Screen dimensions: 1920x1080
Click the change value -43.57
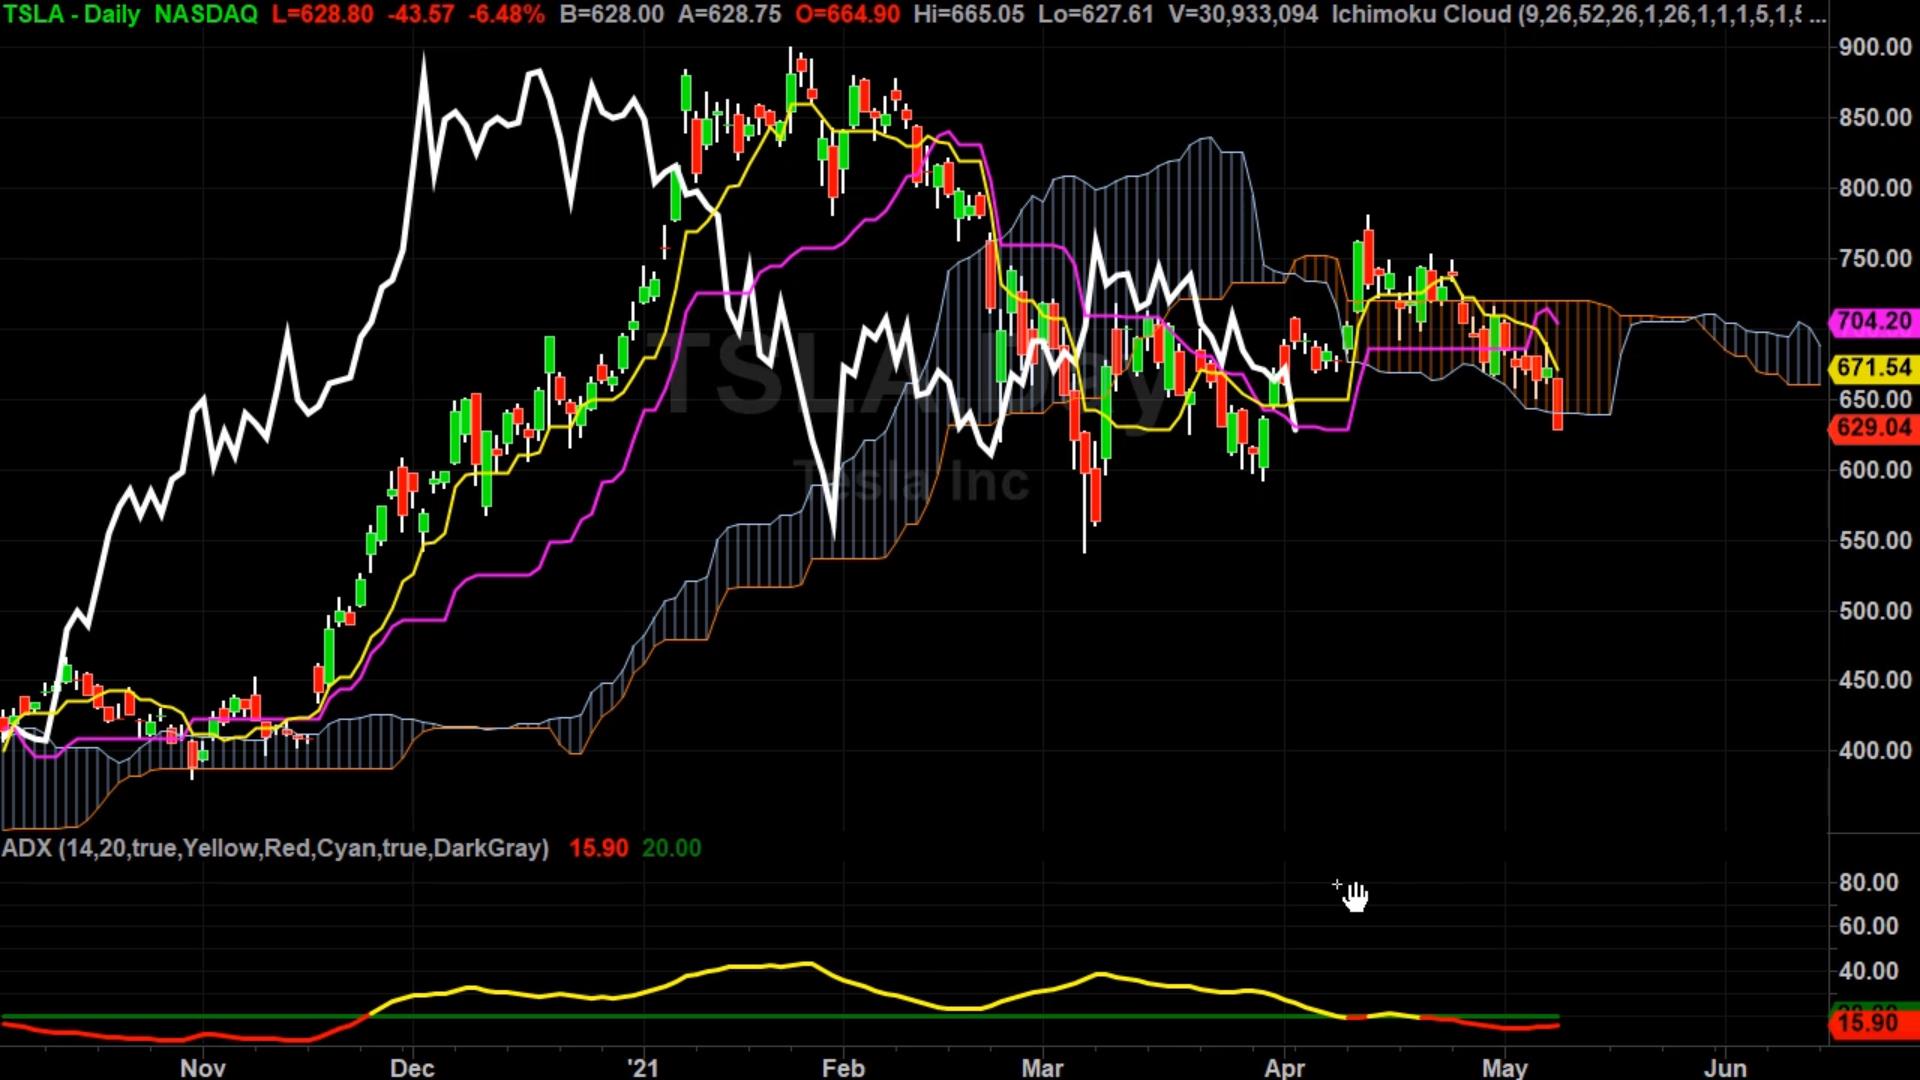[420, 15]
